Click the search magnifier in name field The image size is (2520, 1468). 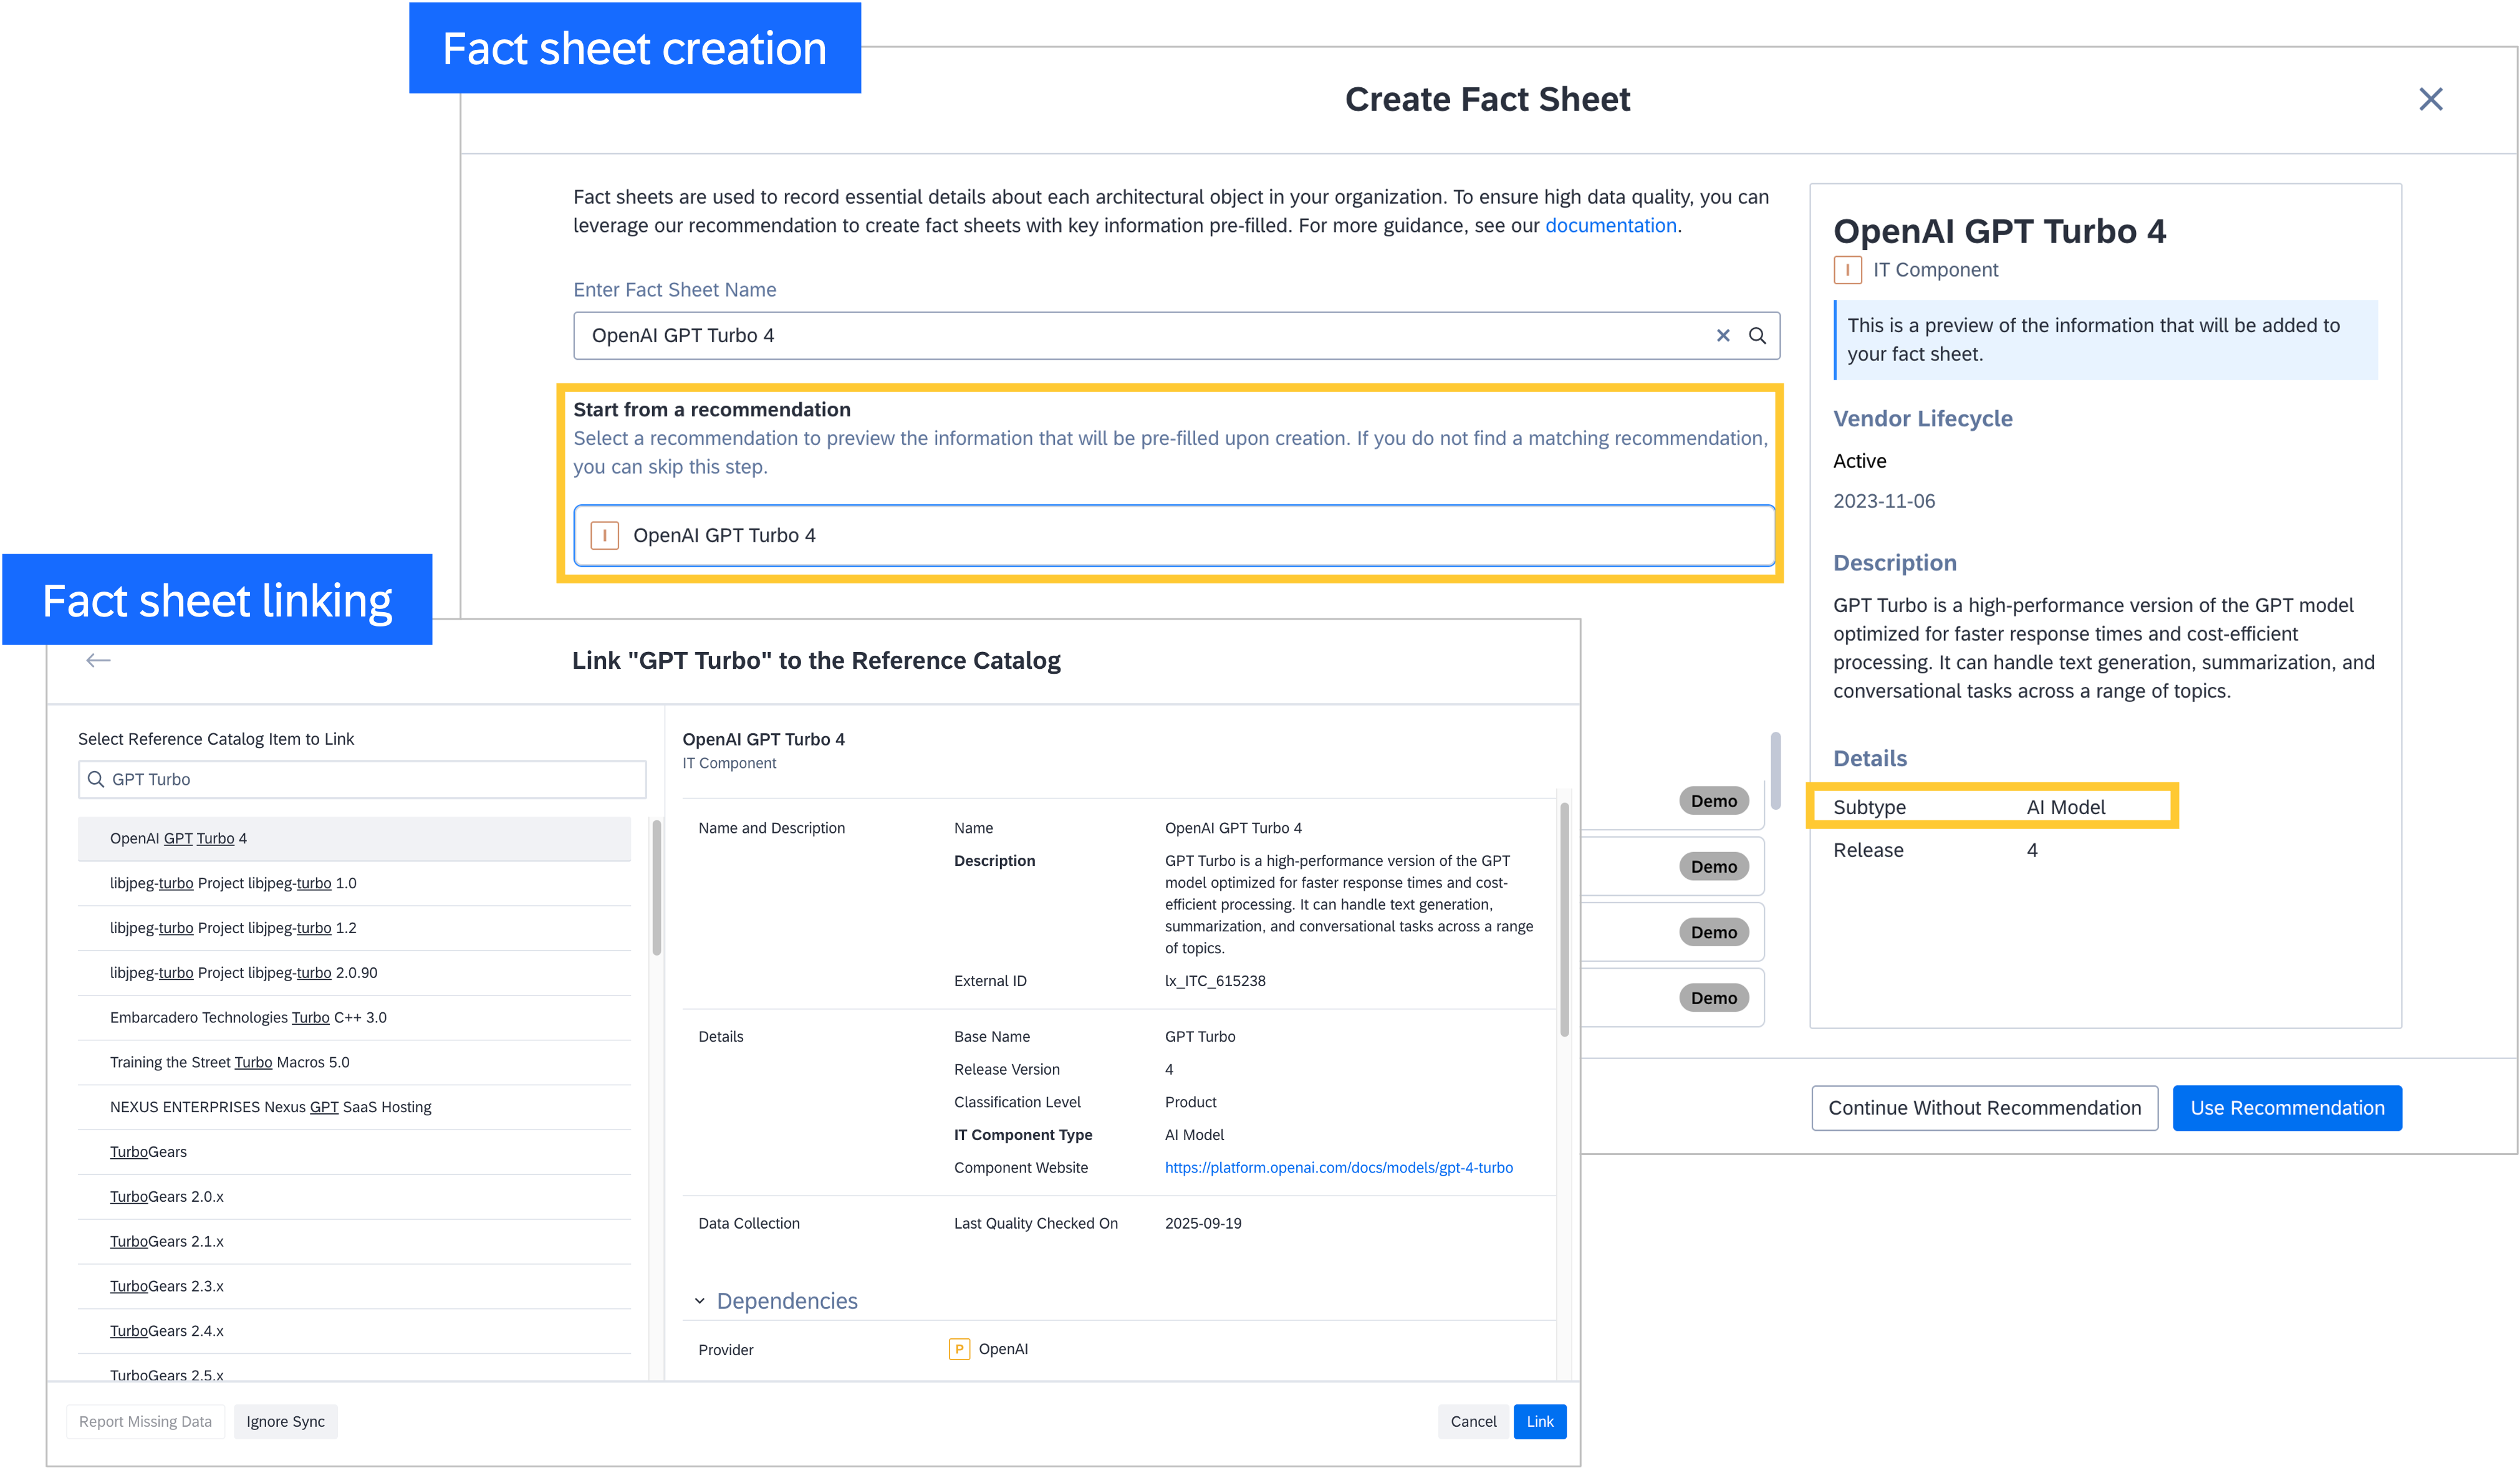click(1757, 336)
